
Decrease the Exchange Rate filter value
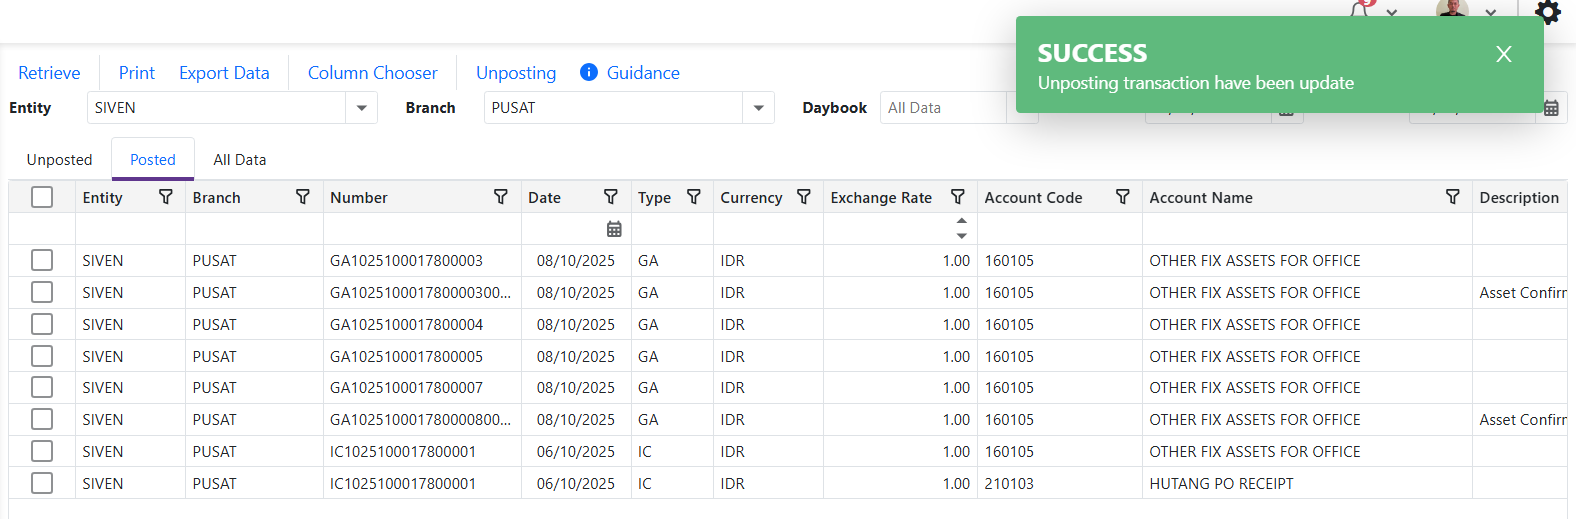(x=961, y=236)
